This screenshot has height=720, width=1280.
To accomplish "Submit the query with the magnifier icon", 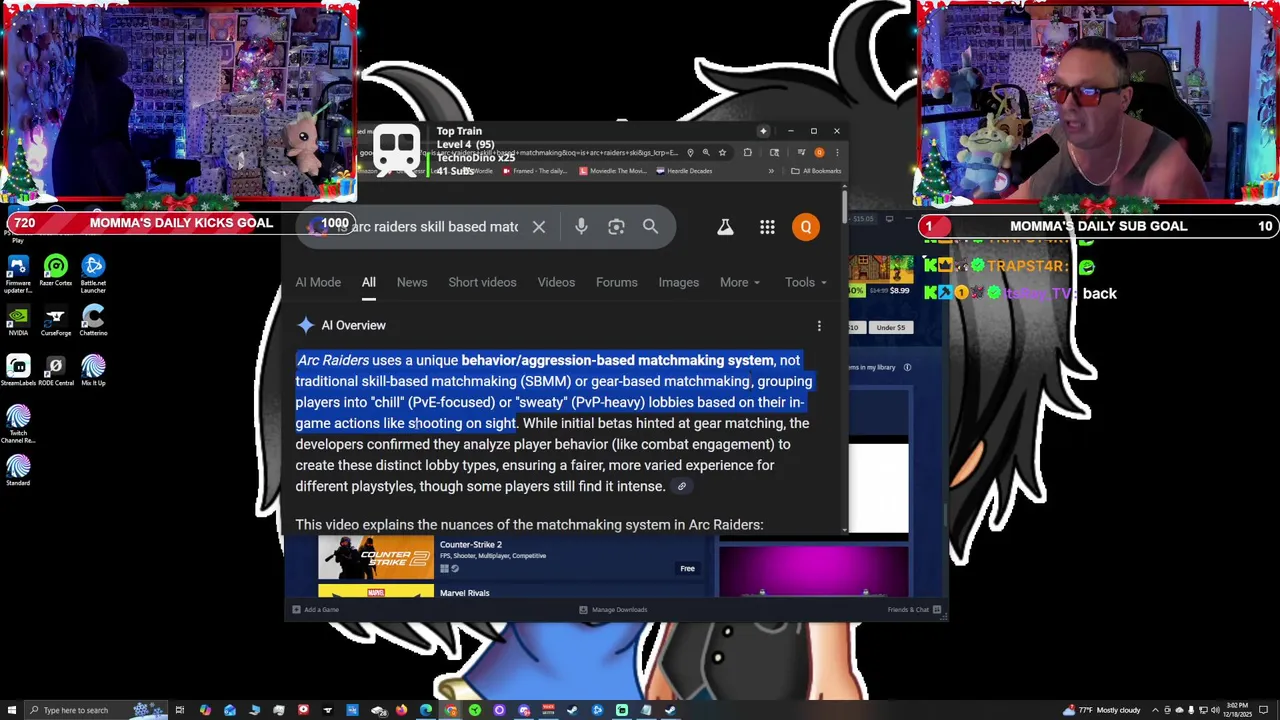I will pos(651,227).
